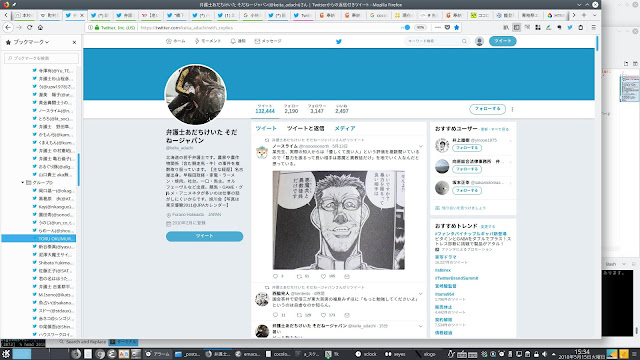The image size is (640, 360).
Task: Open the emacs item in taskbar
Action: (x=248, y=354)
